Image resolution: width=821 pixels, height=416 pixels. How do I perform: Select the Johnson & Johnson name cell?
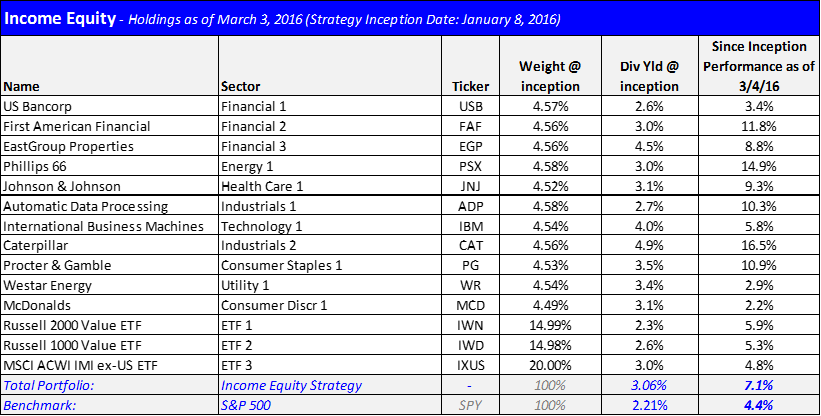109,186
